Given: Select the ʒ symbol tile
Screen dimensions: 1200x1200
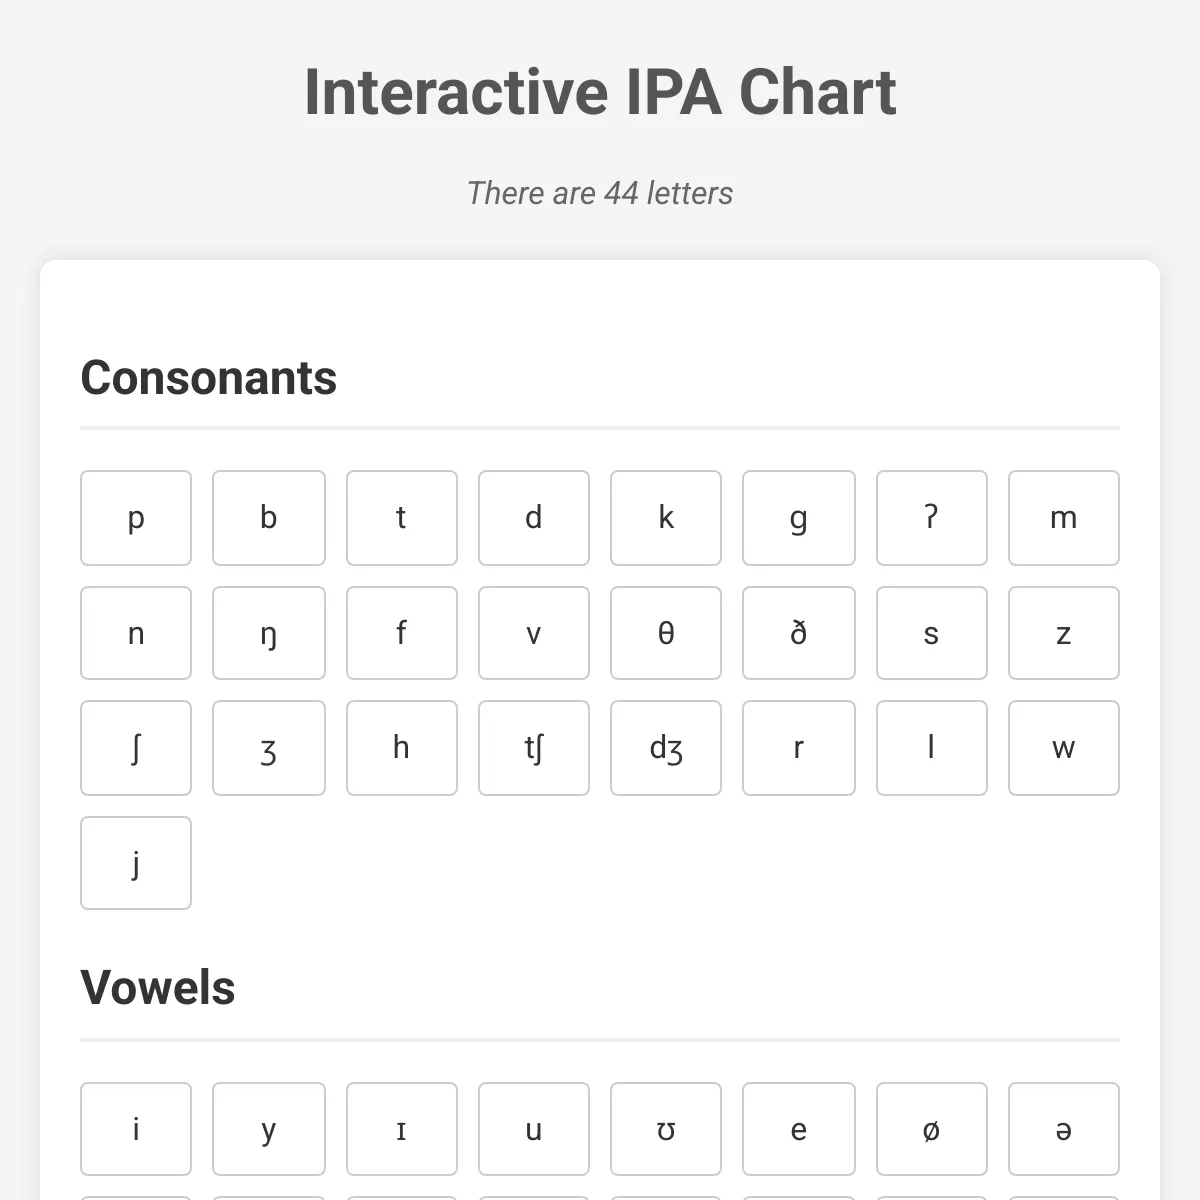Looking at the screenshot, I should [268, 748].
